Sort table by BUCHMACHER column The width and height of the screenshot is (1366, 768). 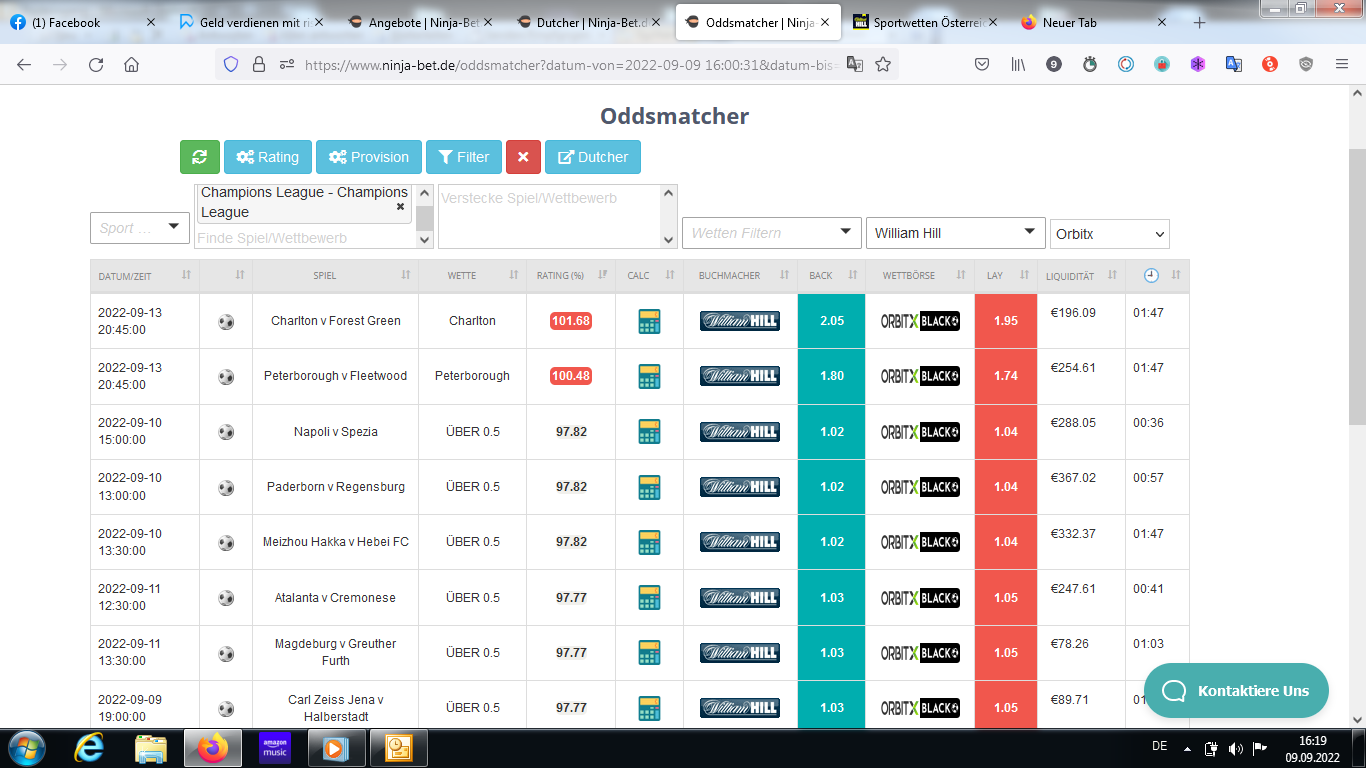(740, 275)
